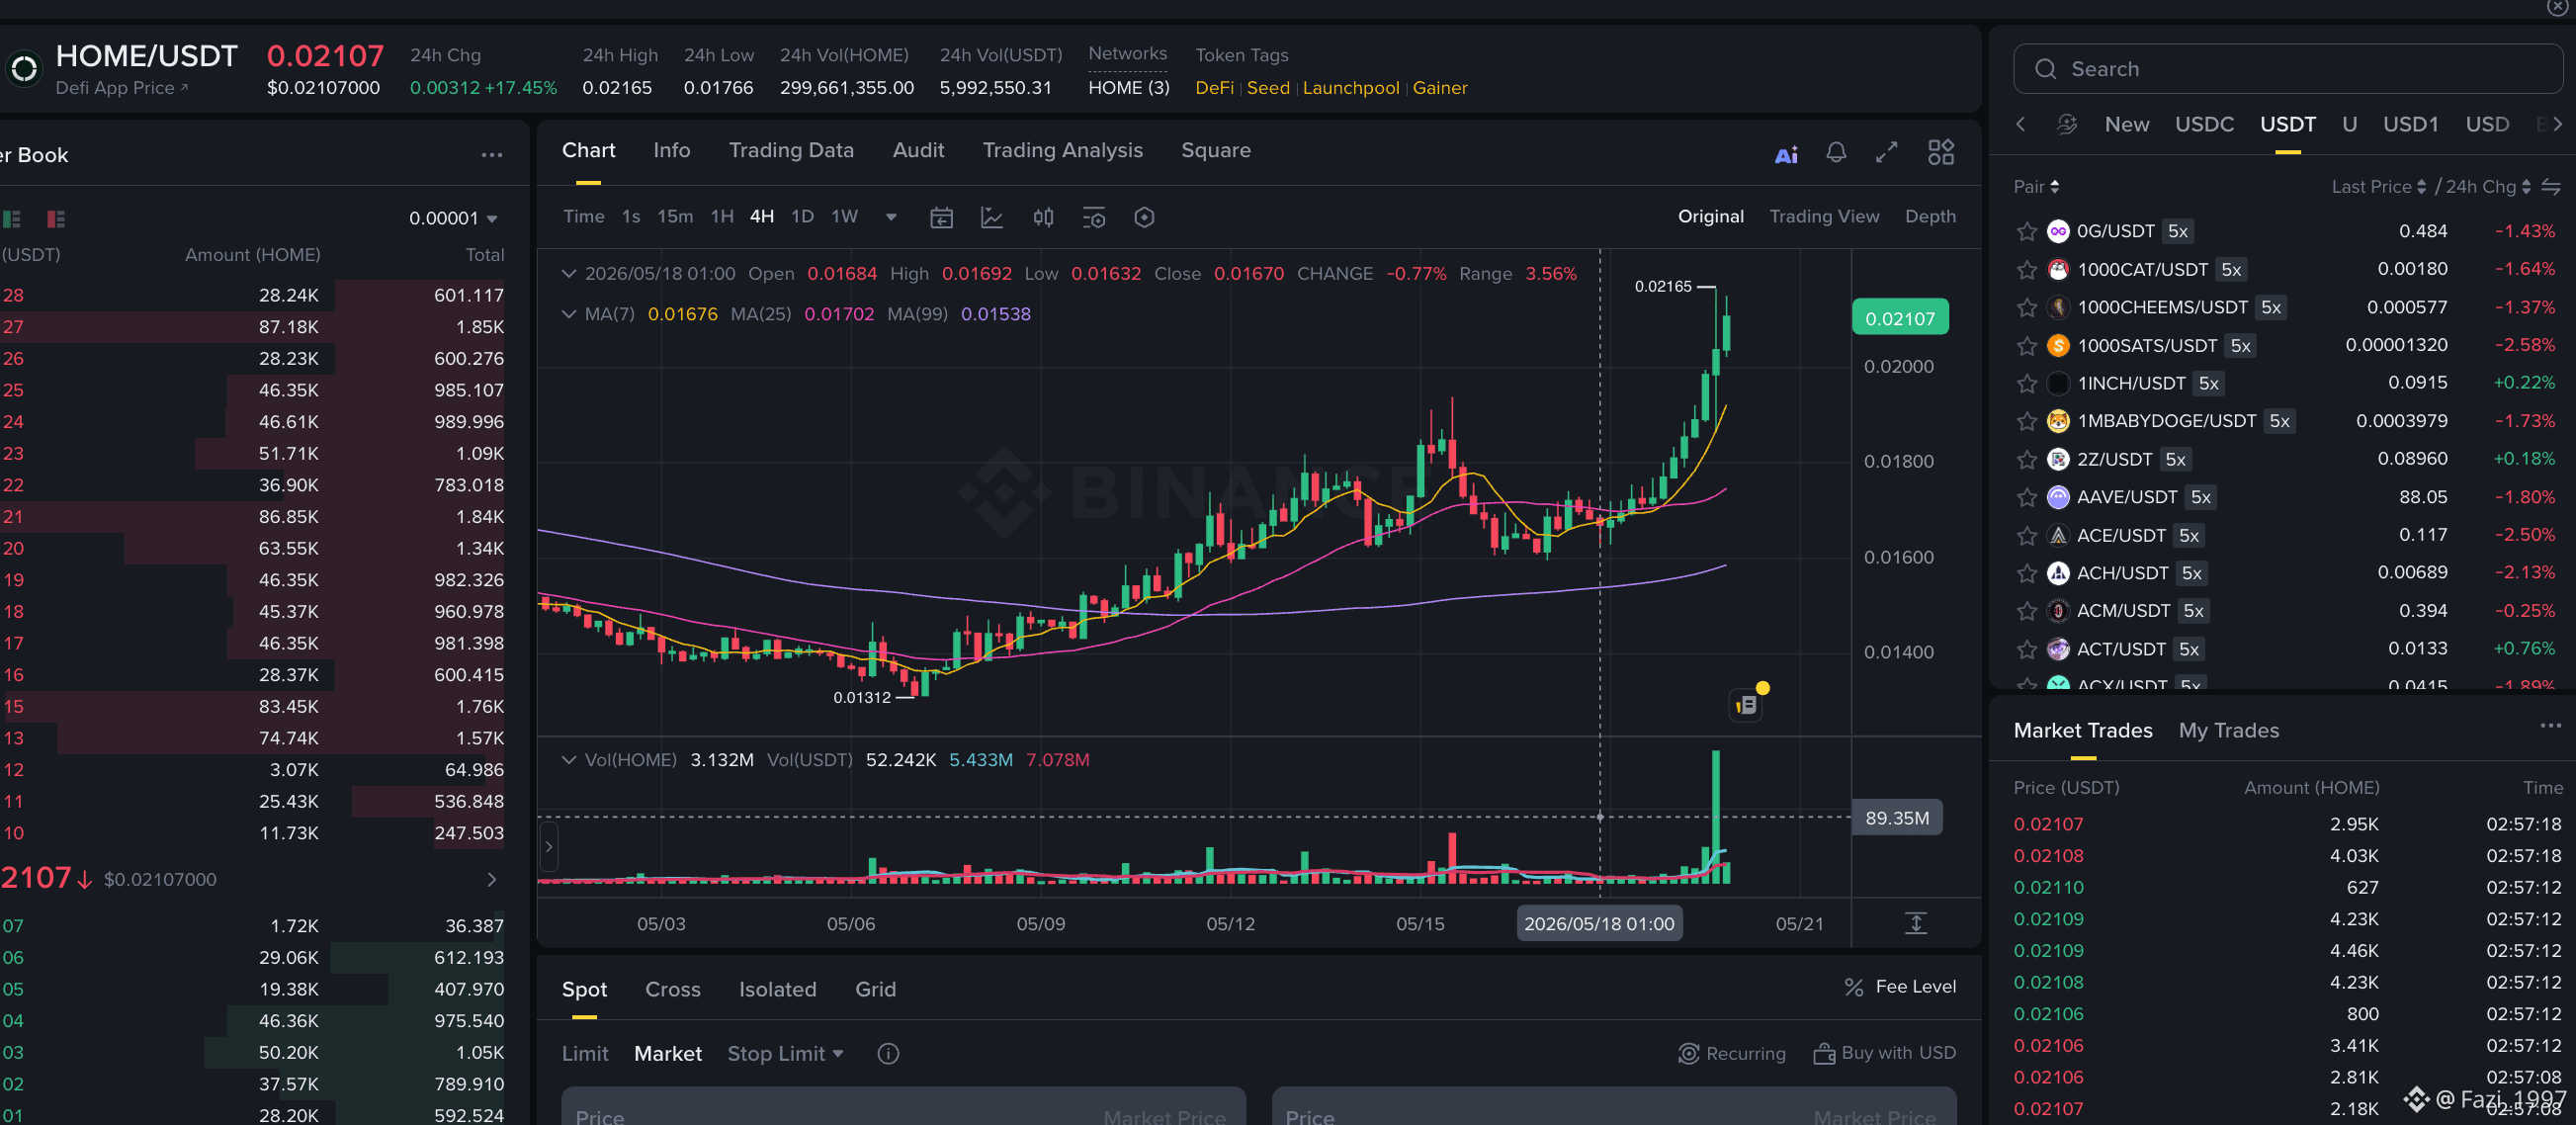The image size is (2576, 1125).
Task: Select the 1D time interval
Action: (x=801, y=216)
